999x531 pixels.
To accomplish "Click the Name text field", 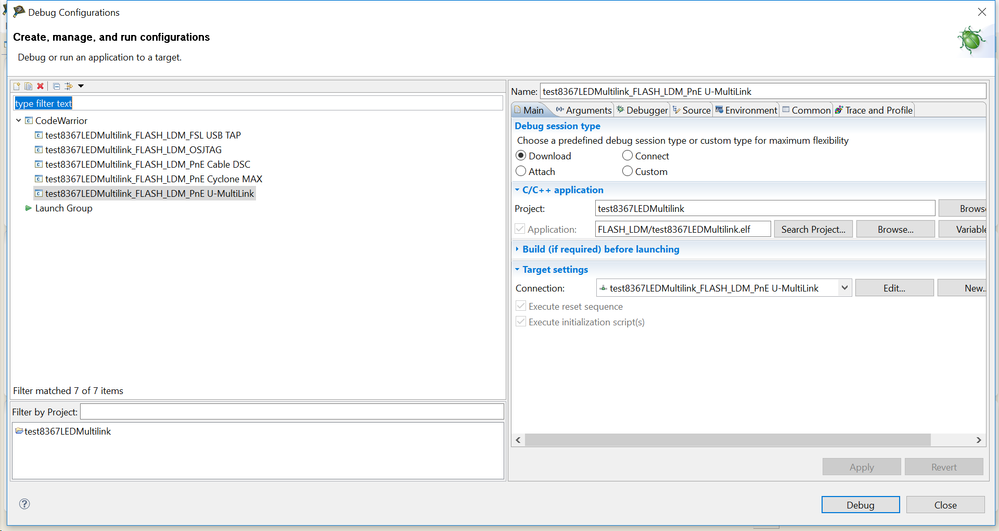I will coord(763,91).
